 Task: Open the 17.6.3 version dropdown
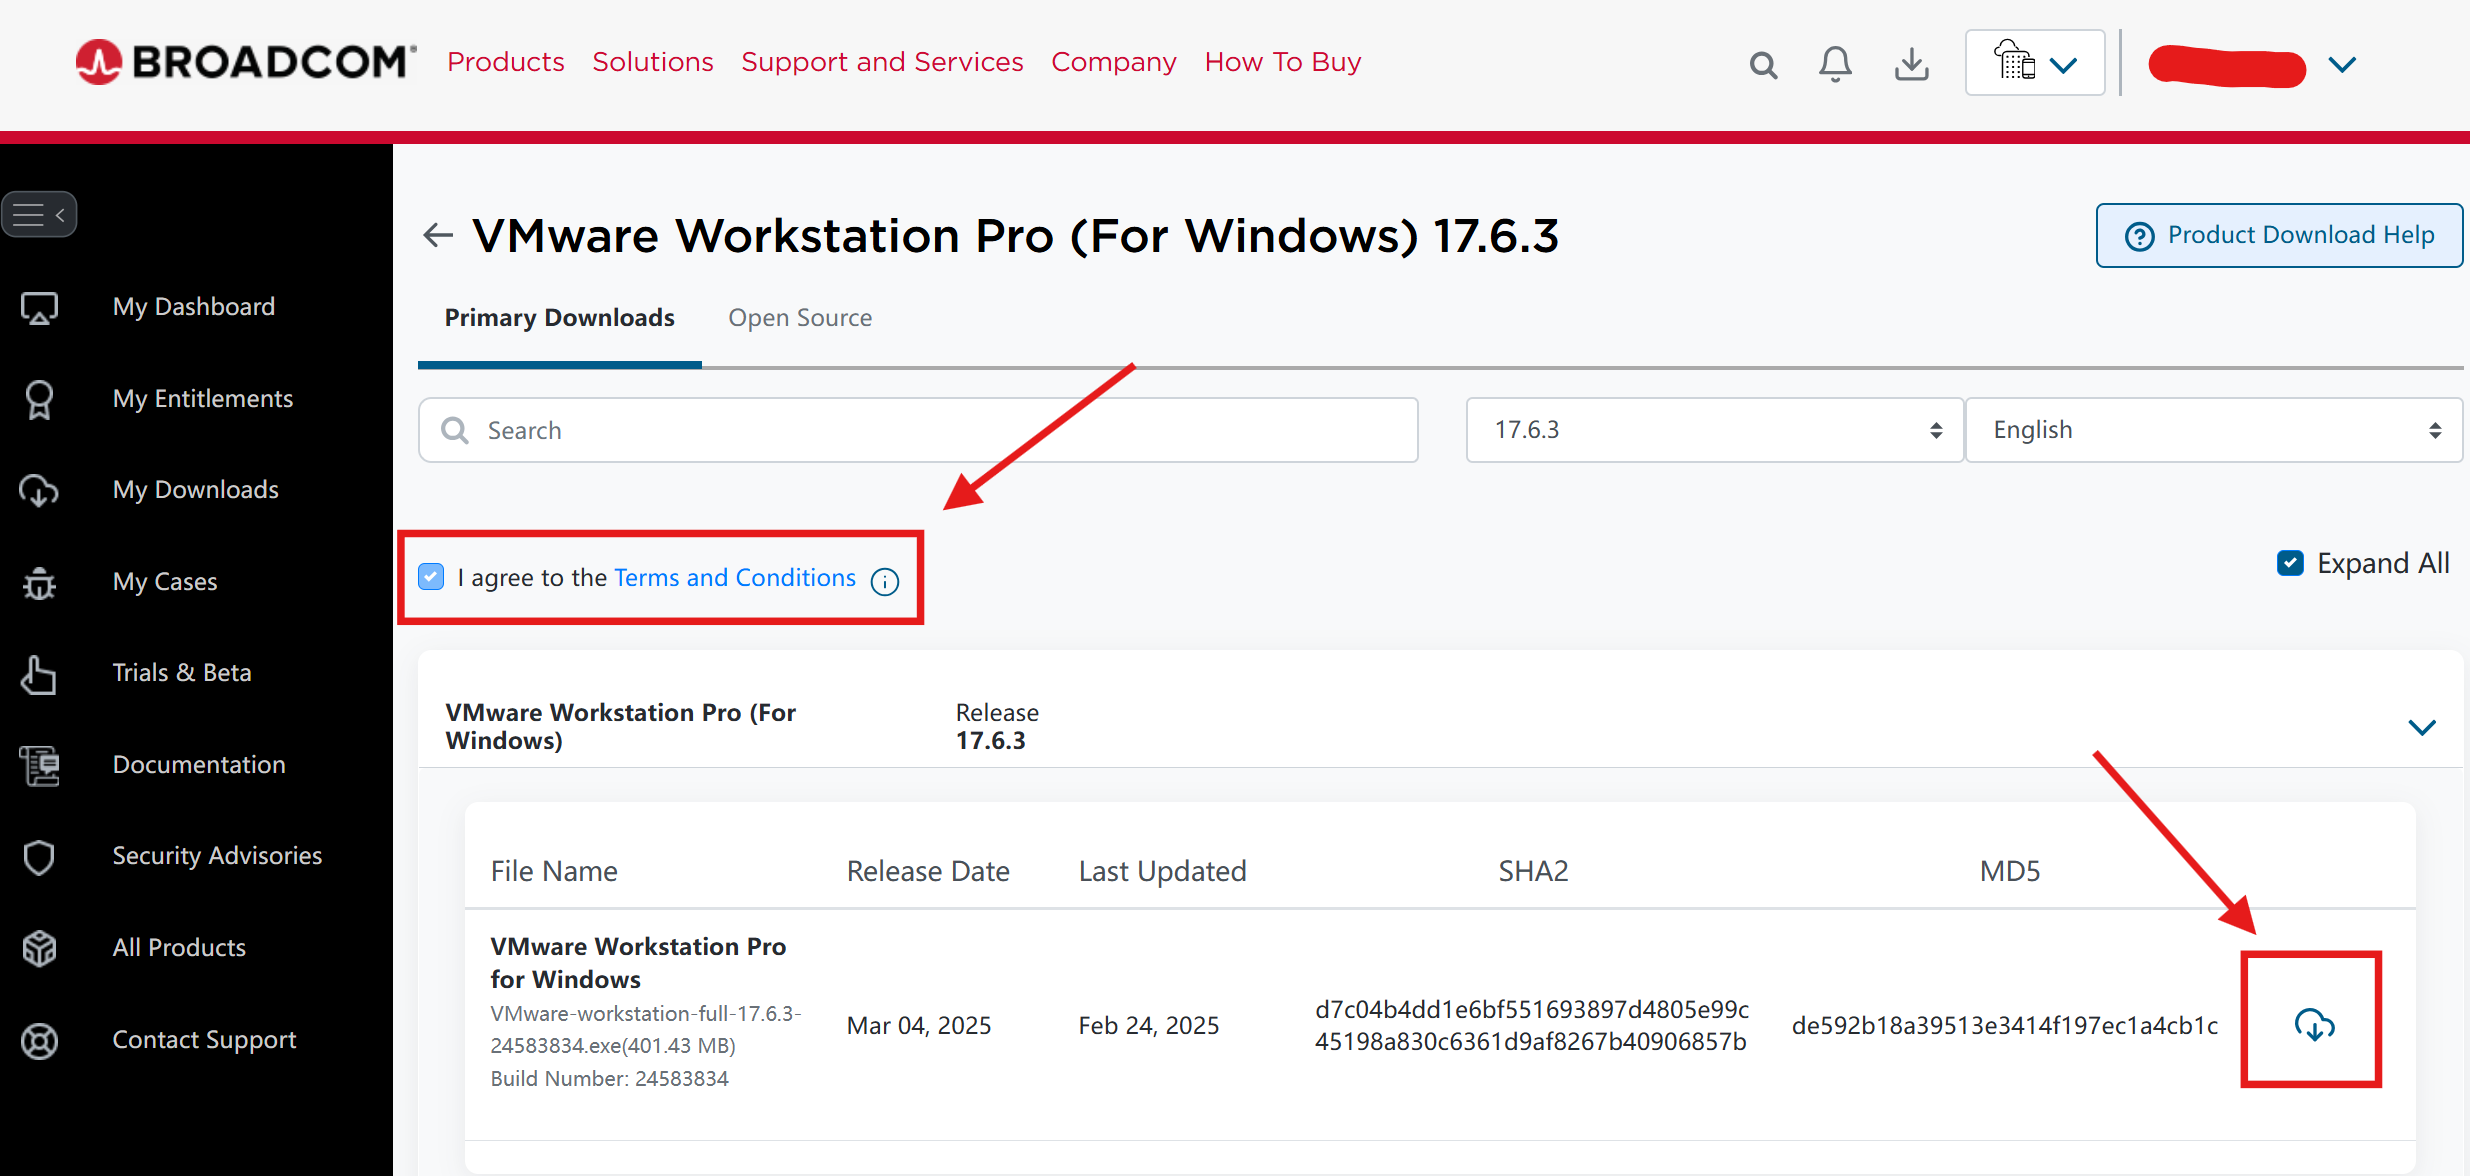click(1714, 430)
